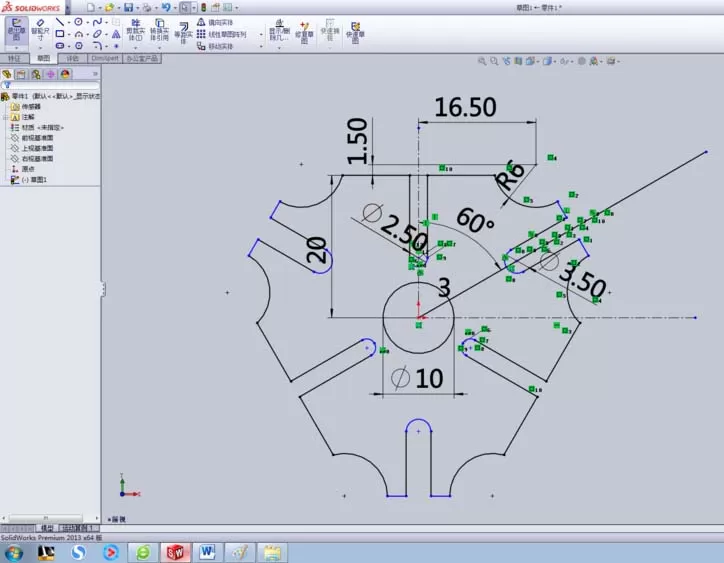
Task: Open the Display Style dropdown in view toolbar
Action: [x=548, y=61]
